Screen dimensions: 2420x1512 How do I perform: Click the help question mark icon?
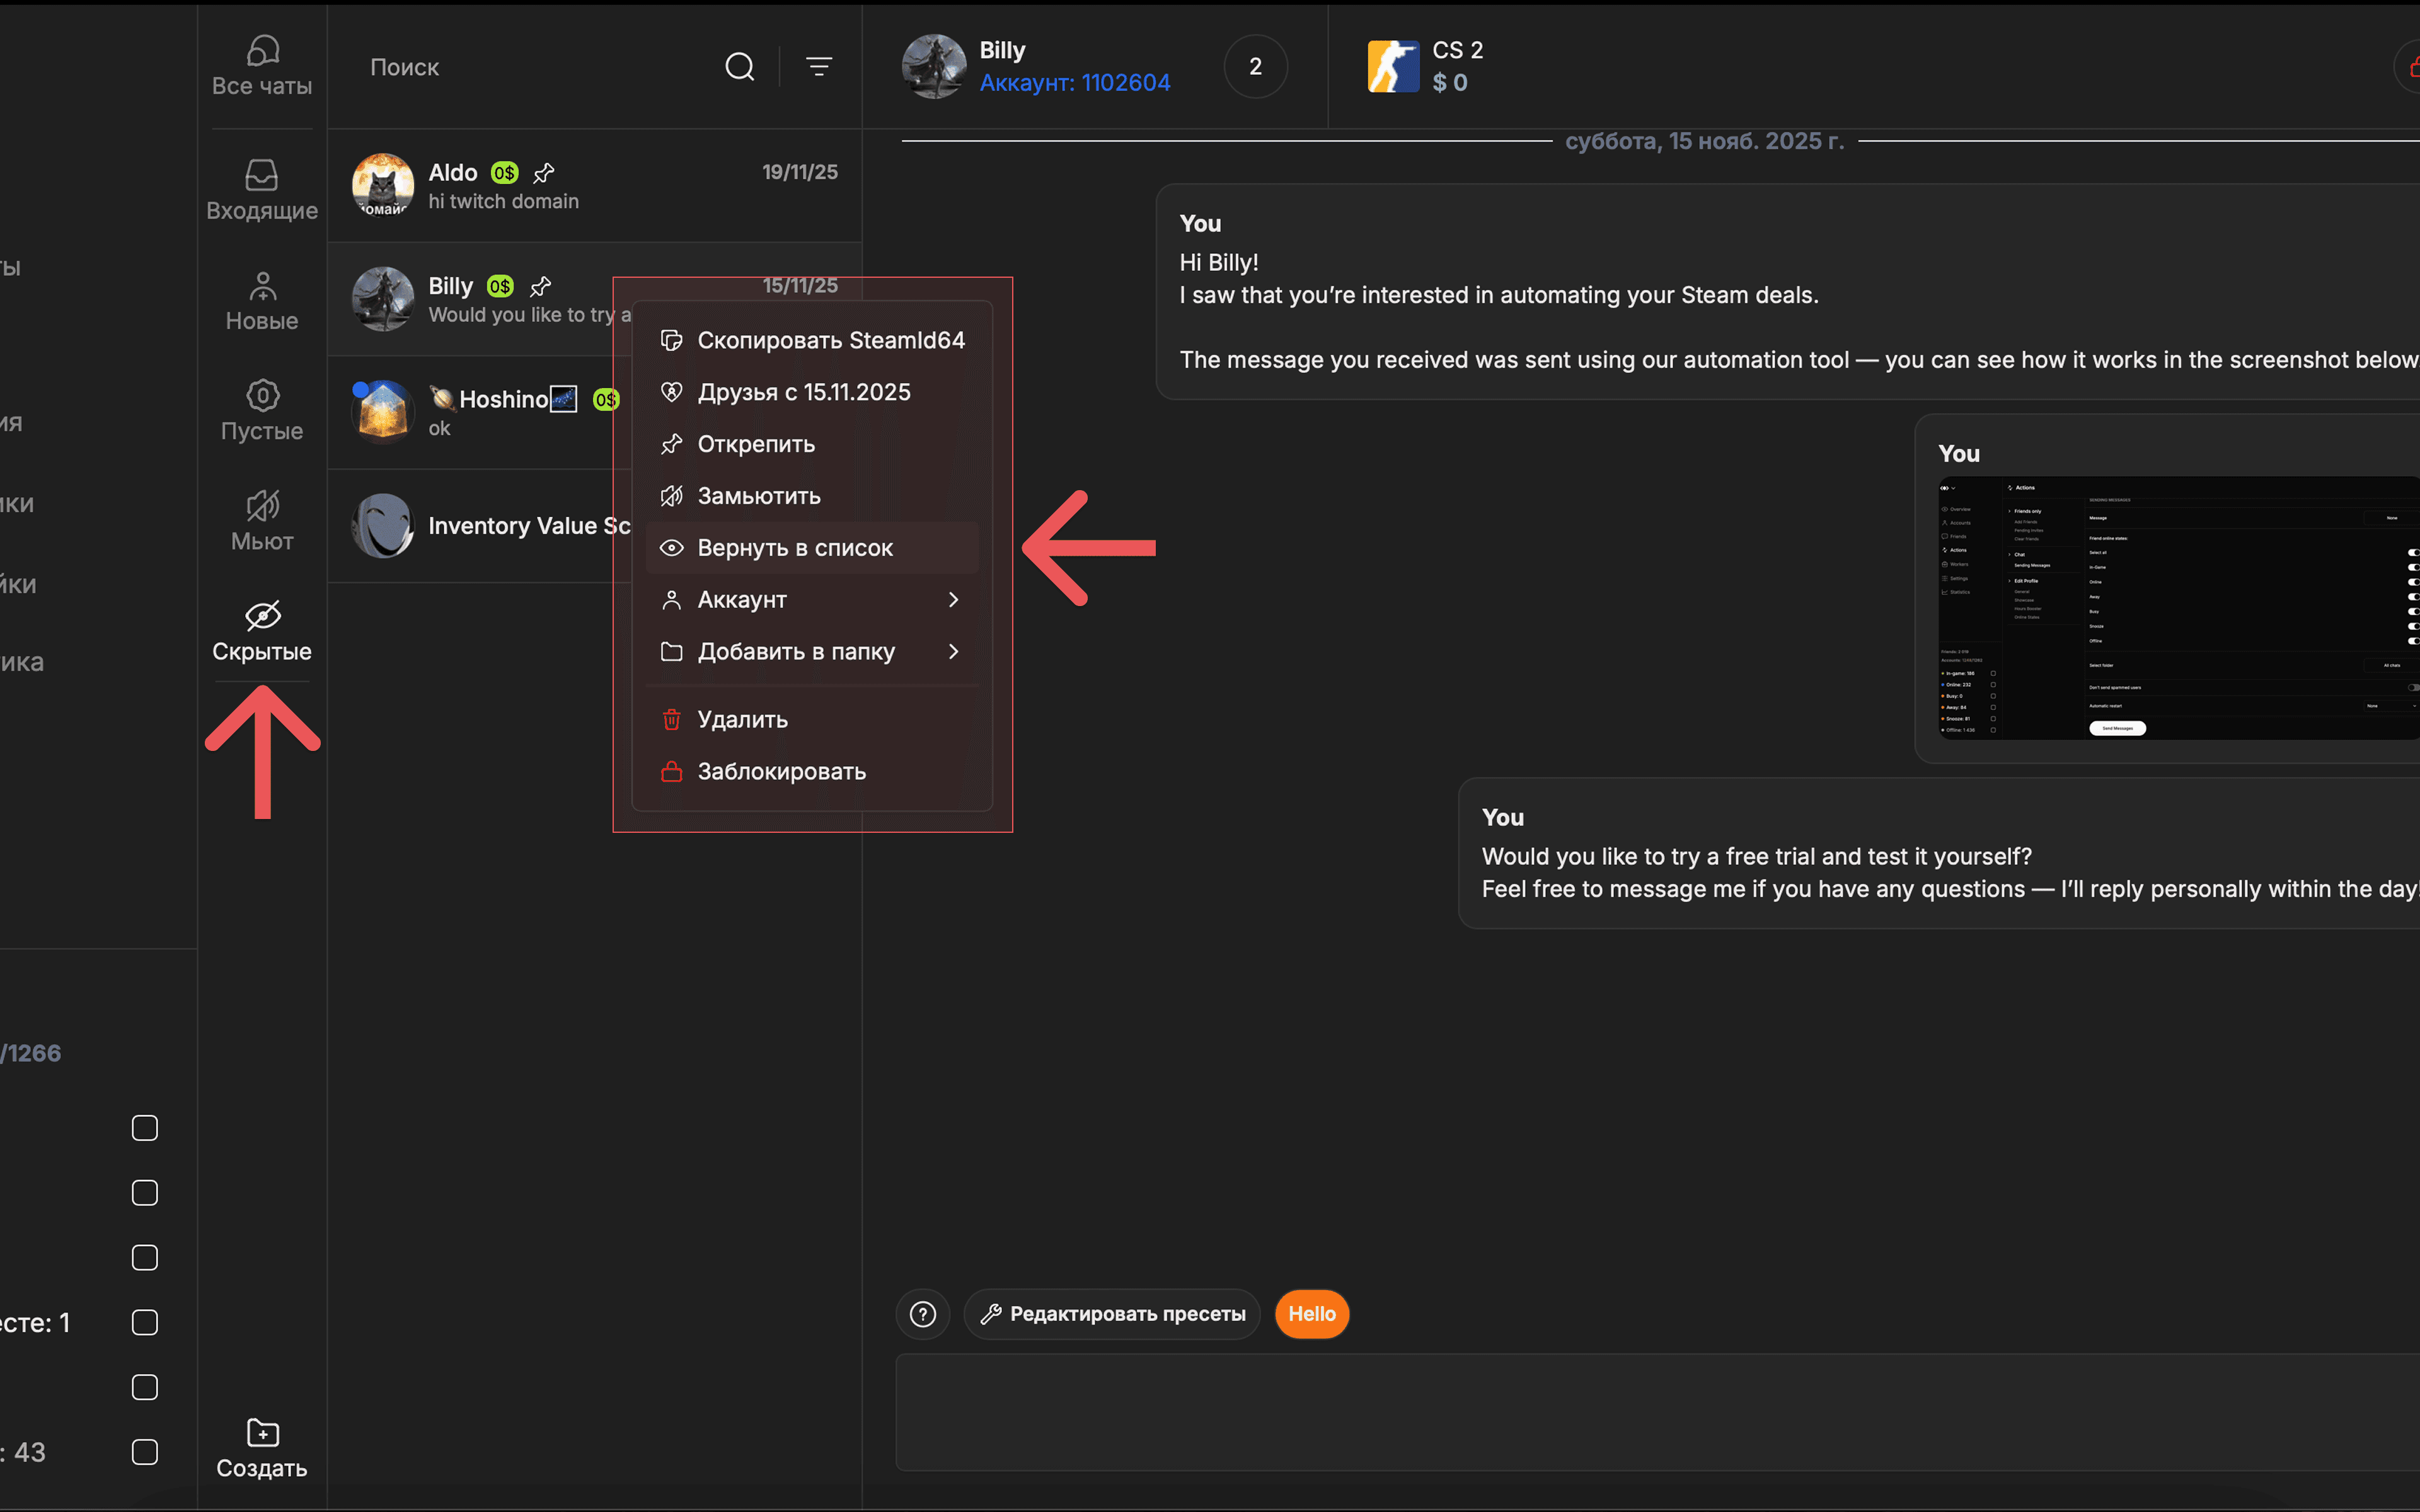922,1314
